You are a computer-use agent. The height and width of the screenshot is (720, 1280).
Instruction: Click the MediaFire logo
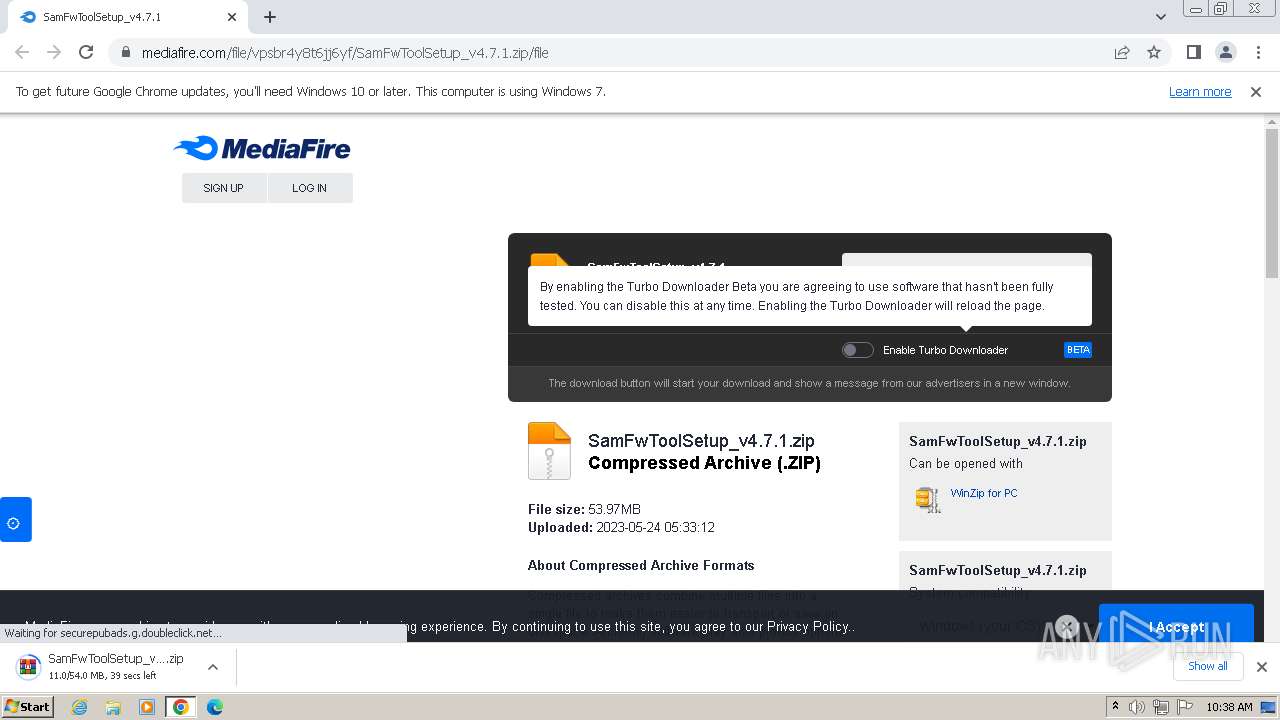pyautogui.click(x=262, y=149)
